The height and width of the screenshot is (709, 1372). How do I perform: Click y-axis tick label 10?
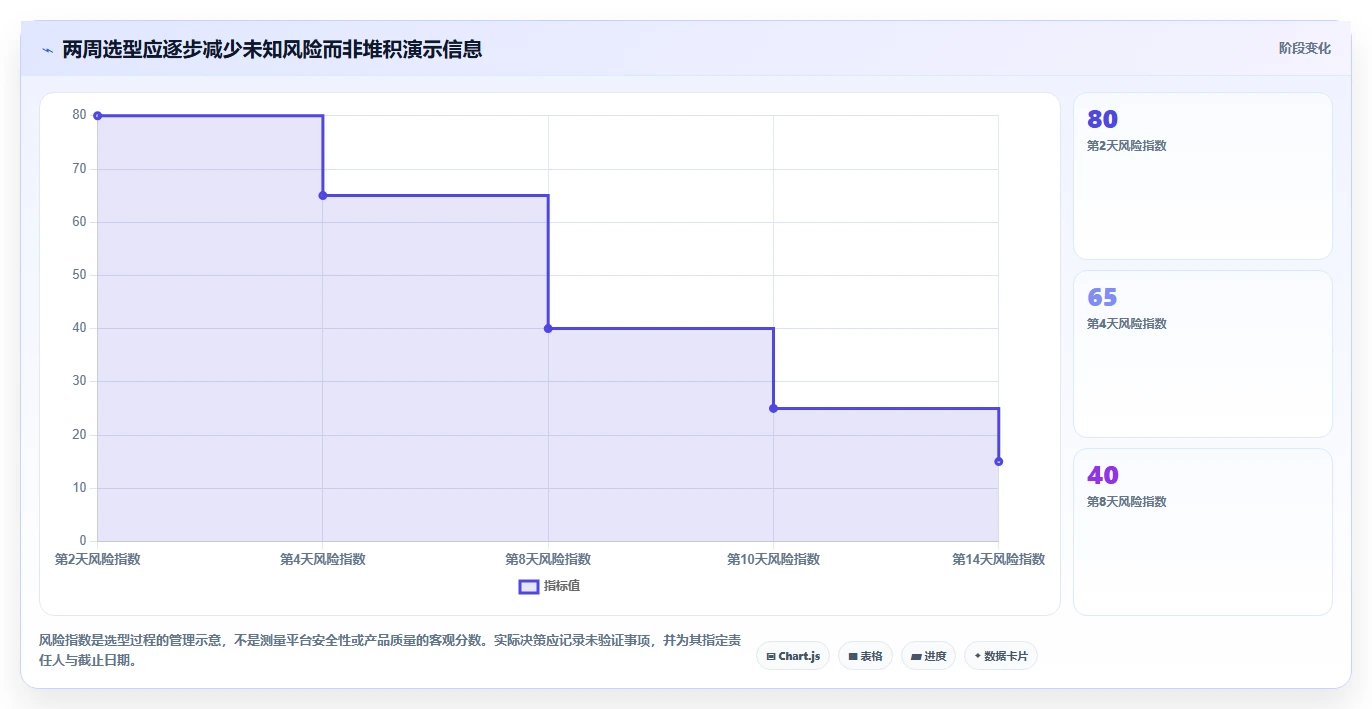click(79, 488)
